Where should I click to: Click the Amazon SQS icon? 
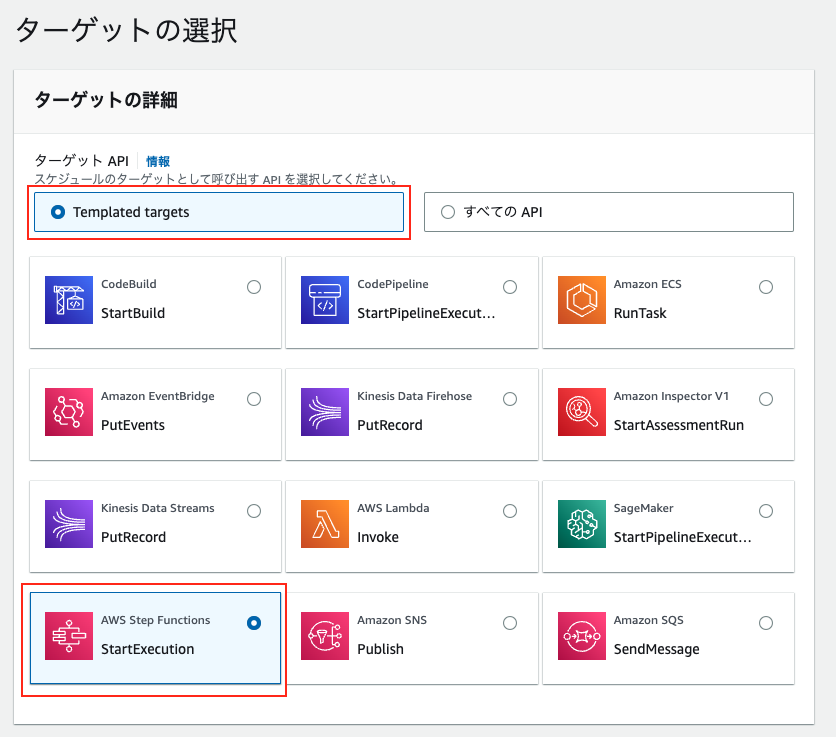(x=582, y=636)
